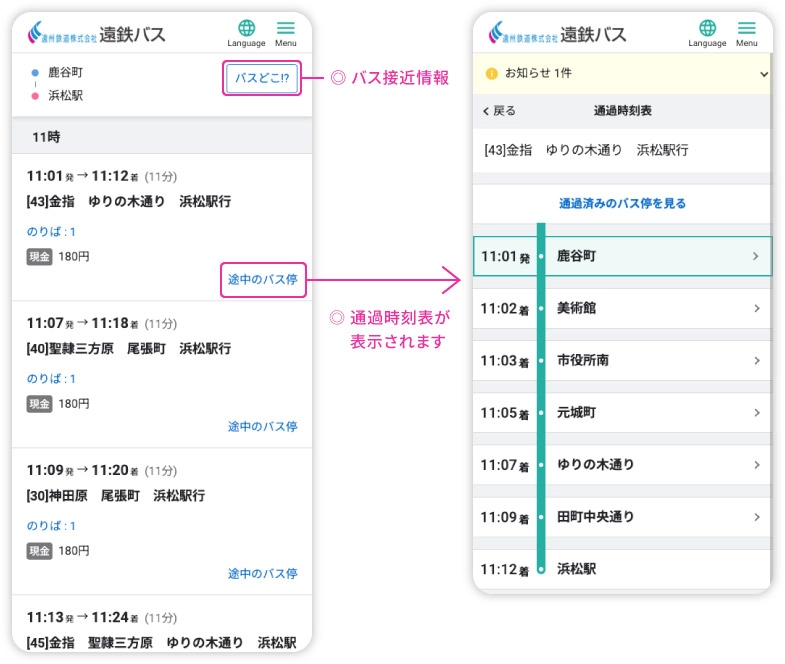Open 途中のバス停 for the 11:09 bus
Viewport: 785px width, 664px height.
[x=262, y=574]
